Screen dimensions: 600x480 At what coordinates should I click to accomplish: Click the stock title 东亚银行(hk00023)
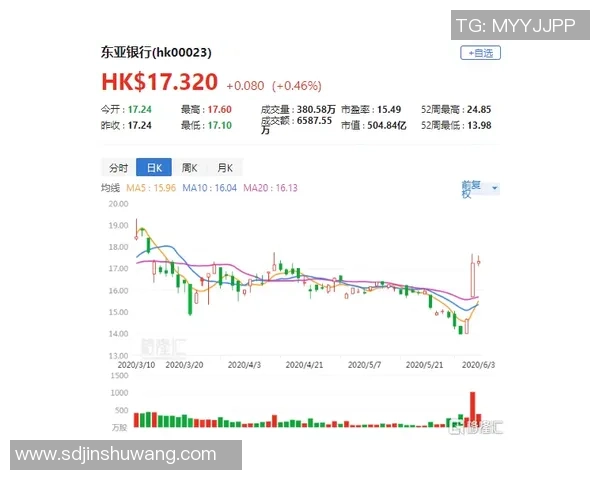156,52
